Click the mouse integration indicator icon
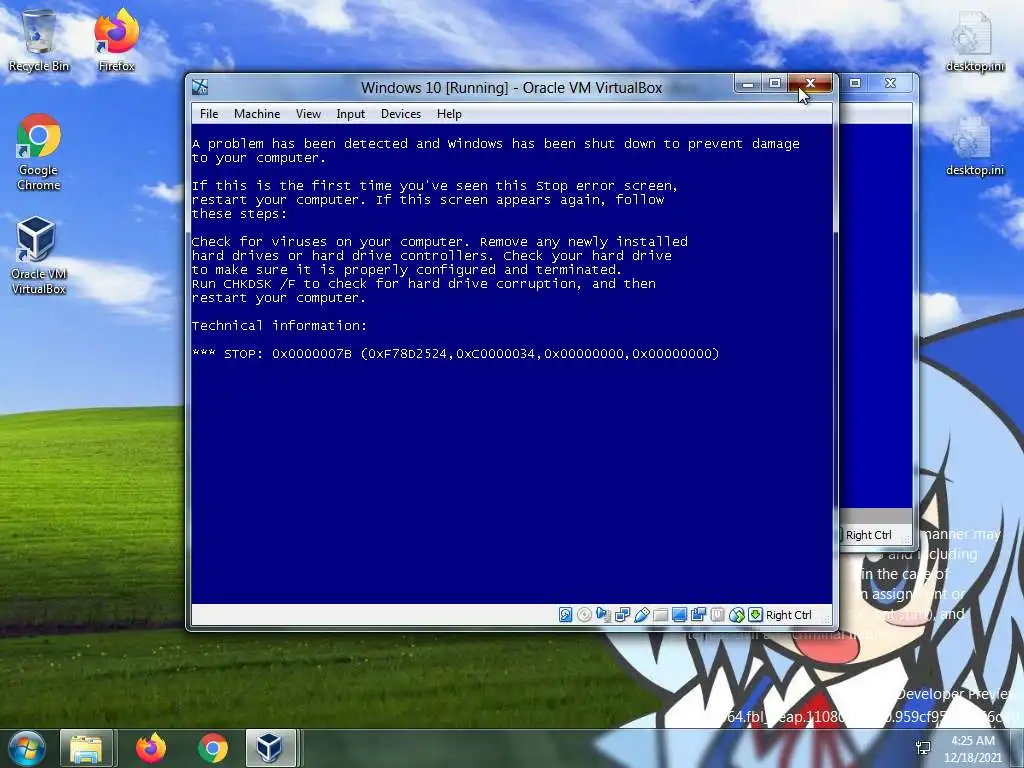 [x=737, y=615]
